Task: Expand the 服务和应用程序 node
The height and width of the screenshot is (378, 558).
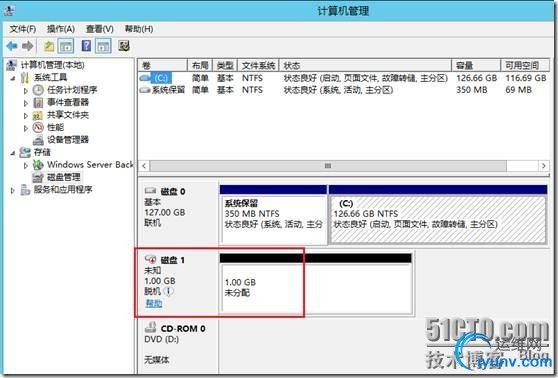Action: pyautogui.click(x=13, y=190)
